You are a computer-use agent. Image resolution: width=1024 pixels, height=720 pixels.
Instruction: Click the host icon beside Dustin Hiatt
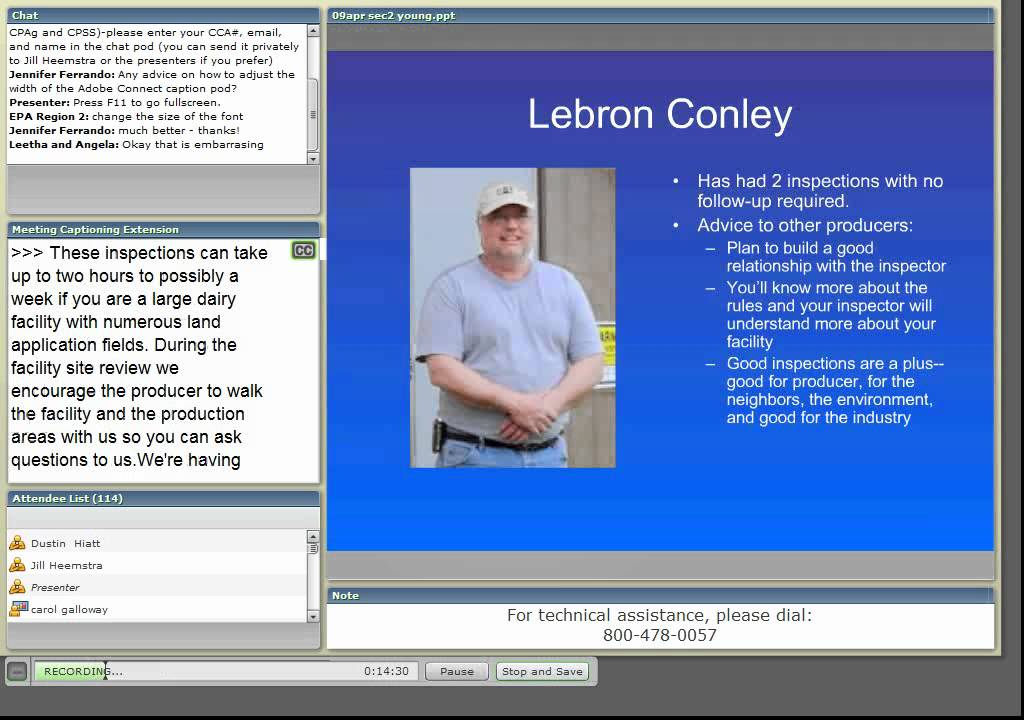click(18, 543)
